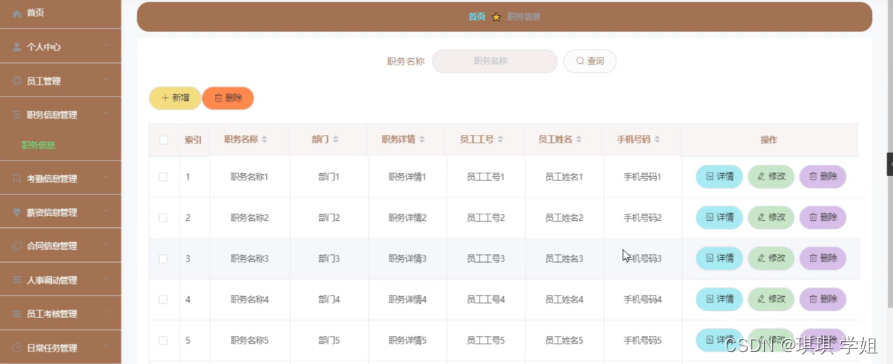Expand the 日常任务管理 chevron
The height and width of the screenshot is (364, 893).
tap(106, 346)
